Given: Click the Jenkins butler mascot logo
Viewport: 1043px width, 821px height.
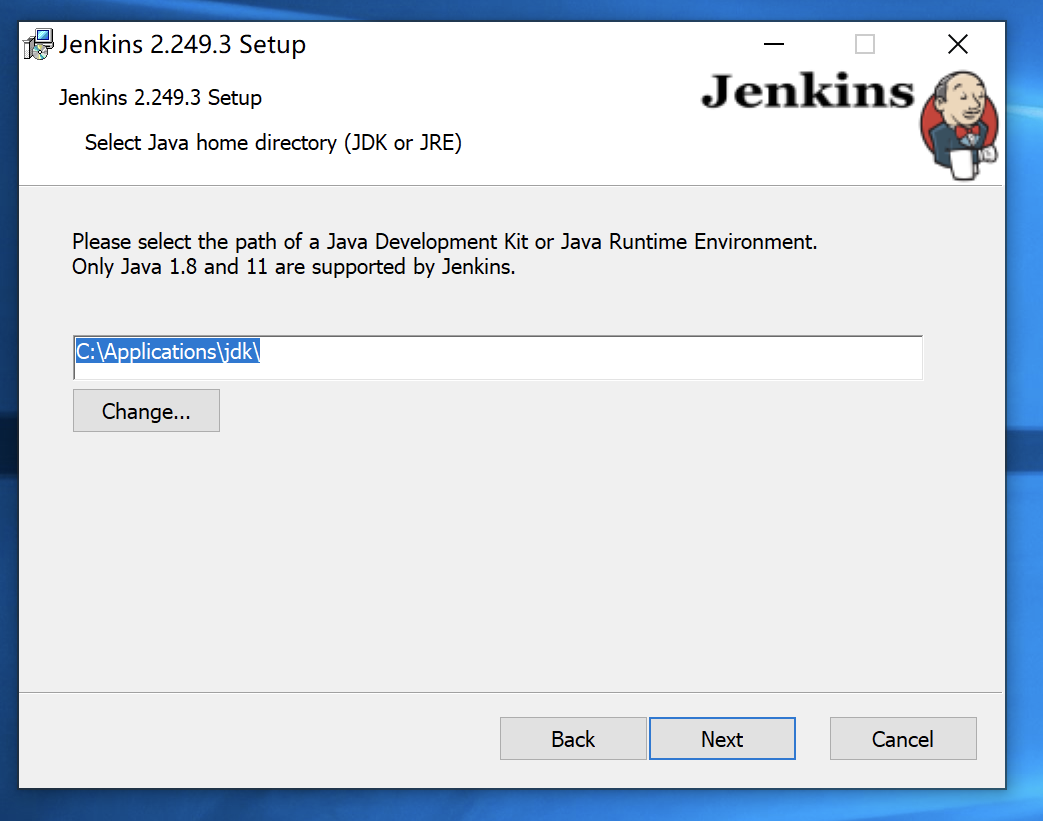Looking at the screenshot, I should (x=960, y=125).
